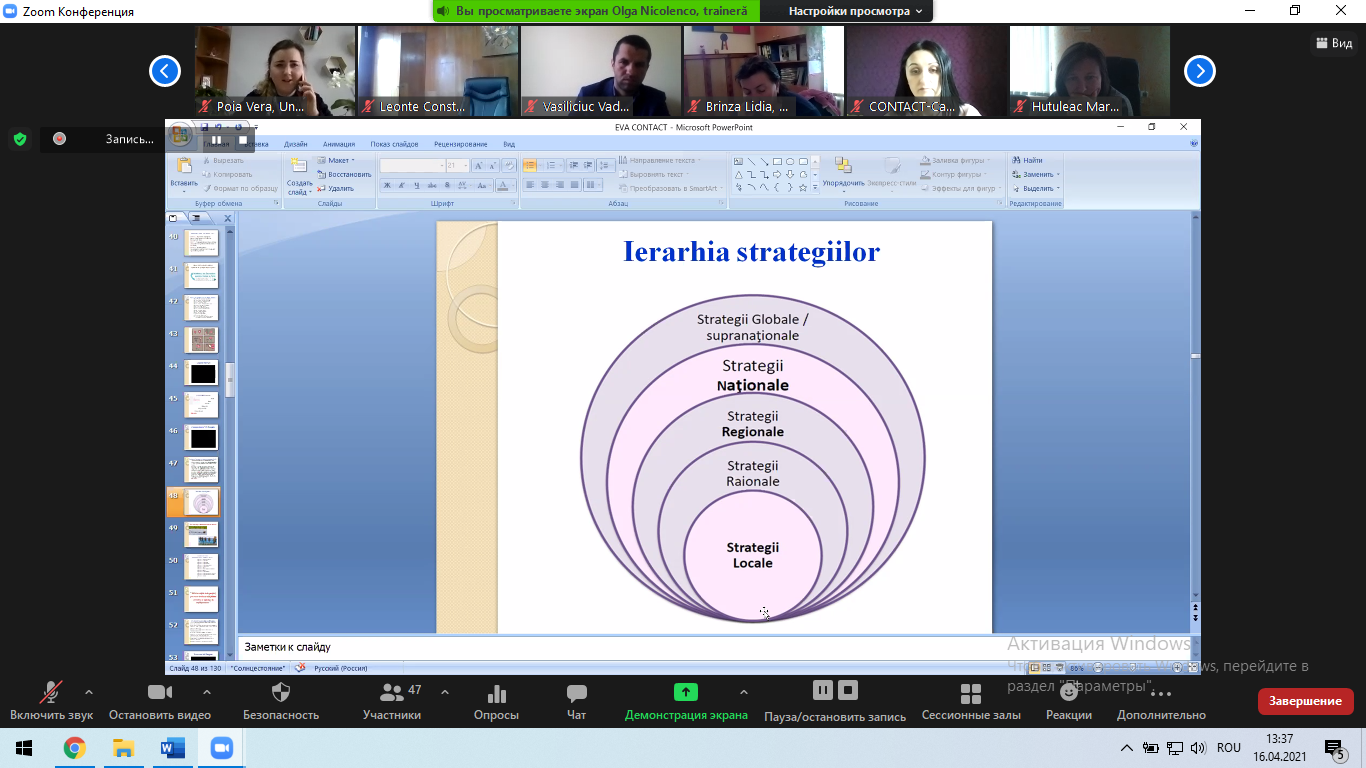Pause the recording in the toolbar
The width and height of the screenshot is (1366, 768).
click(822, 690)
